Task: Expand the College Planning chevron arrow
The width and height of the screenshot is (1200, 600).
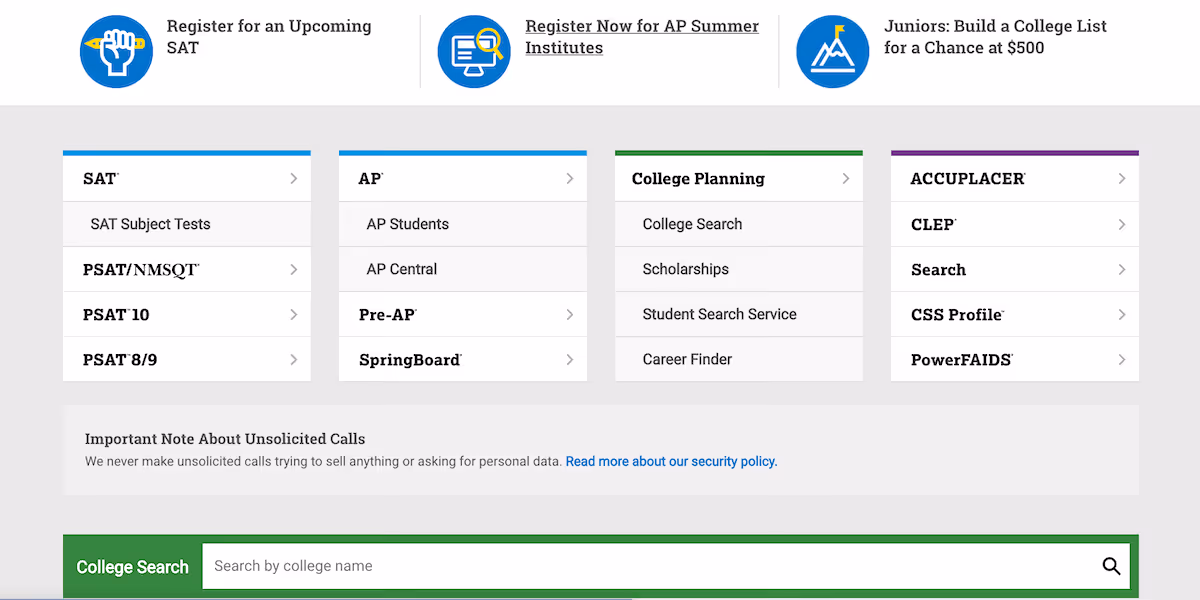Action: pos(845,179)
